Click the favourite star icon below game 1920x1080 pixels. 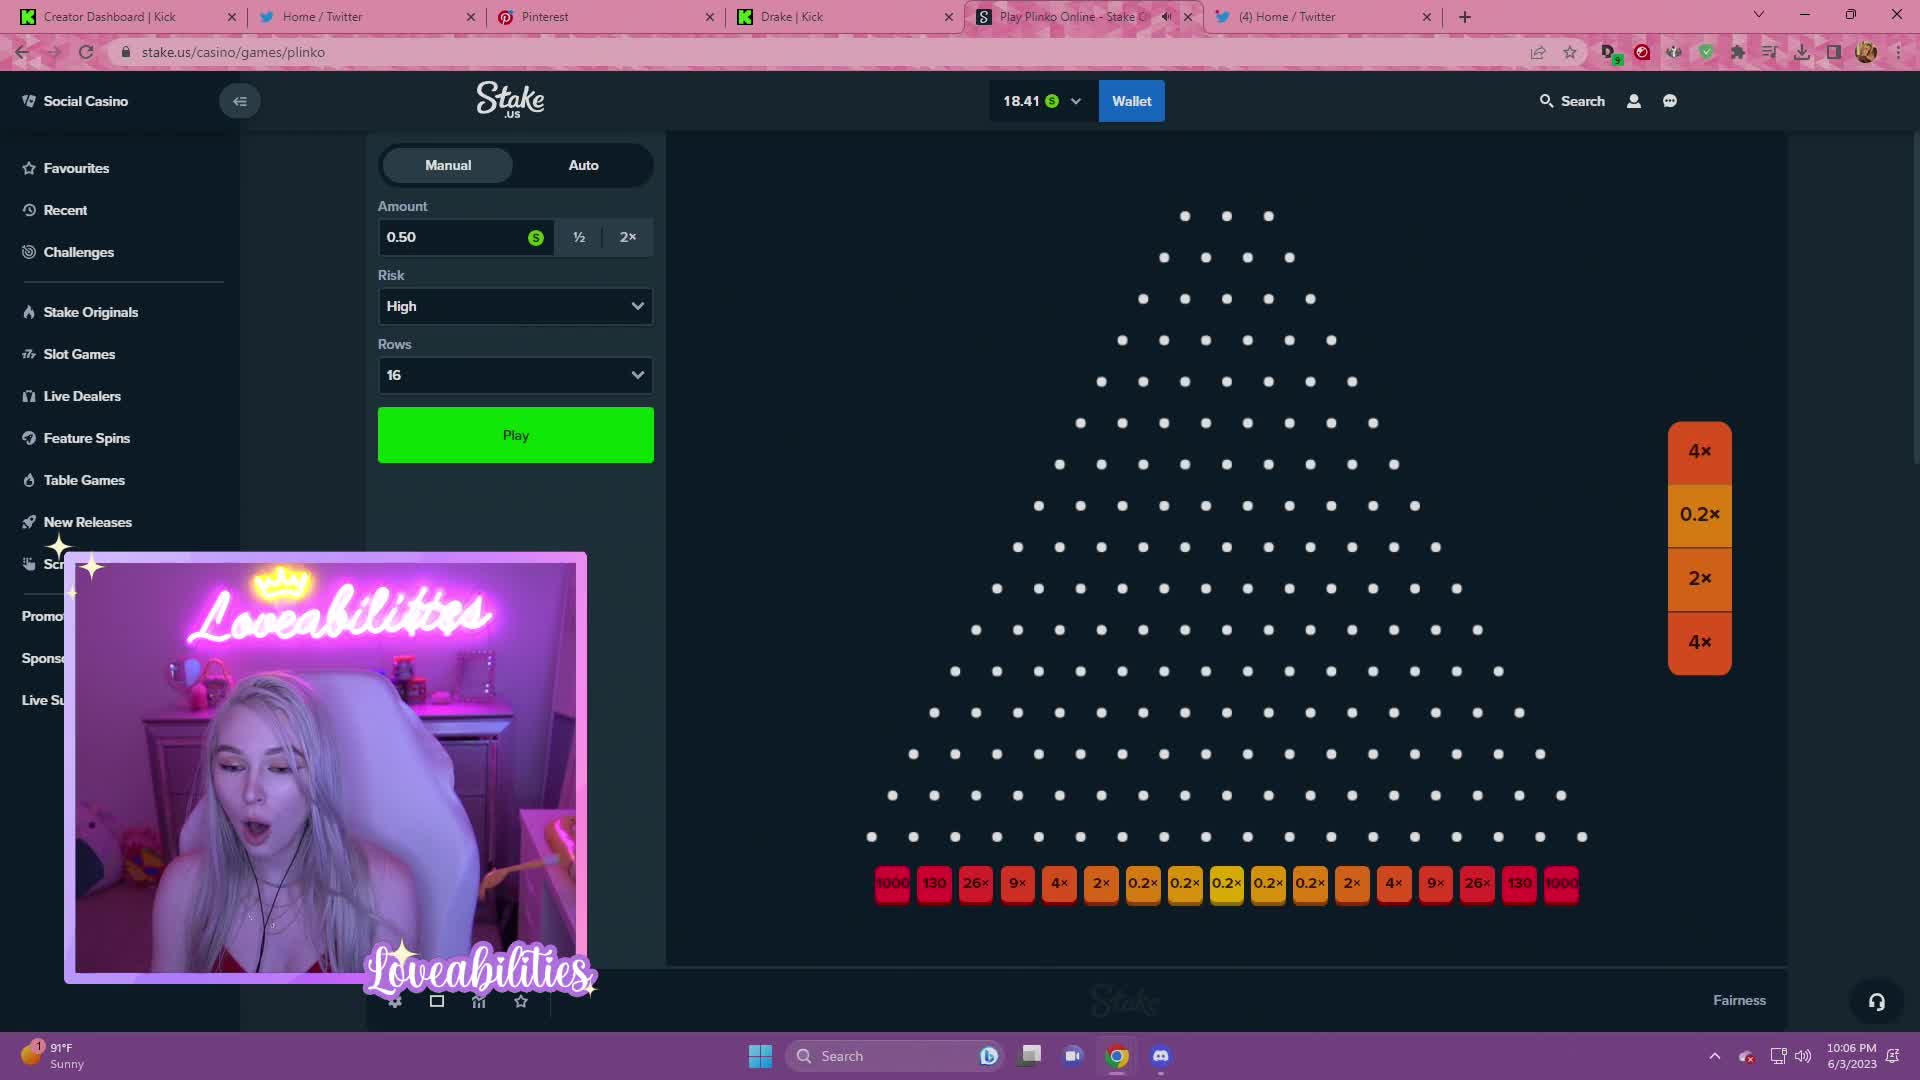(x=520, y=1001)
